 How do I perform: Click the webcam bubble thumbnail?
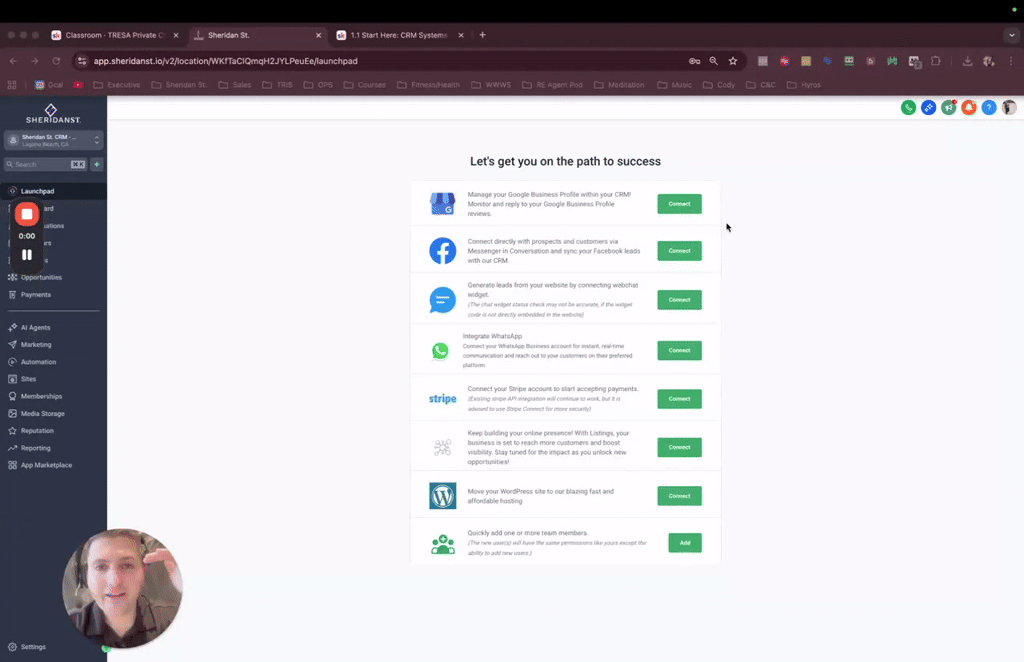pyautogui.click(x=122, y=589)
